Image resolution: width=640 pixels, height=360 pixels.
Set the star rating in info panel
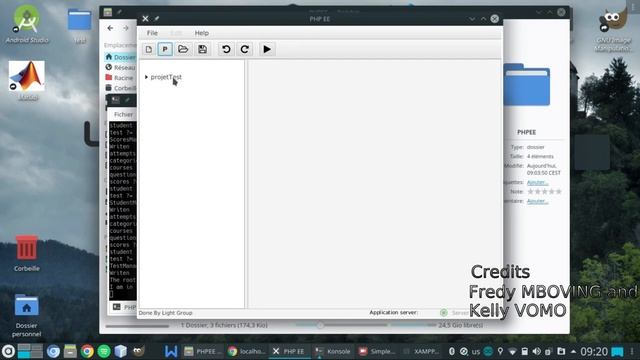(x=544, y=191)
